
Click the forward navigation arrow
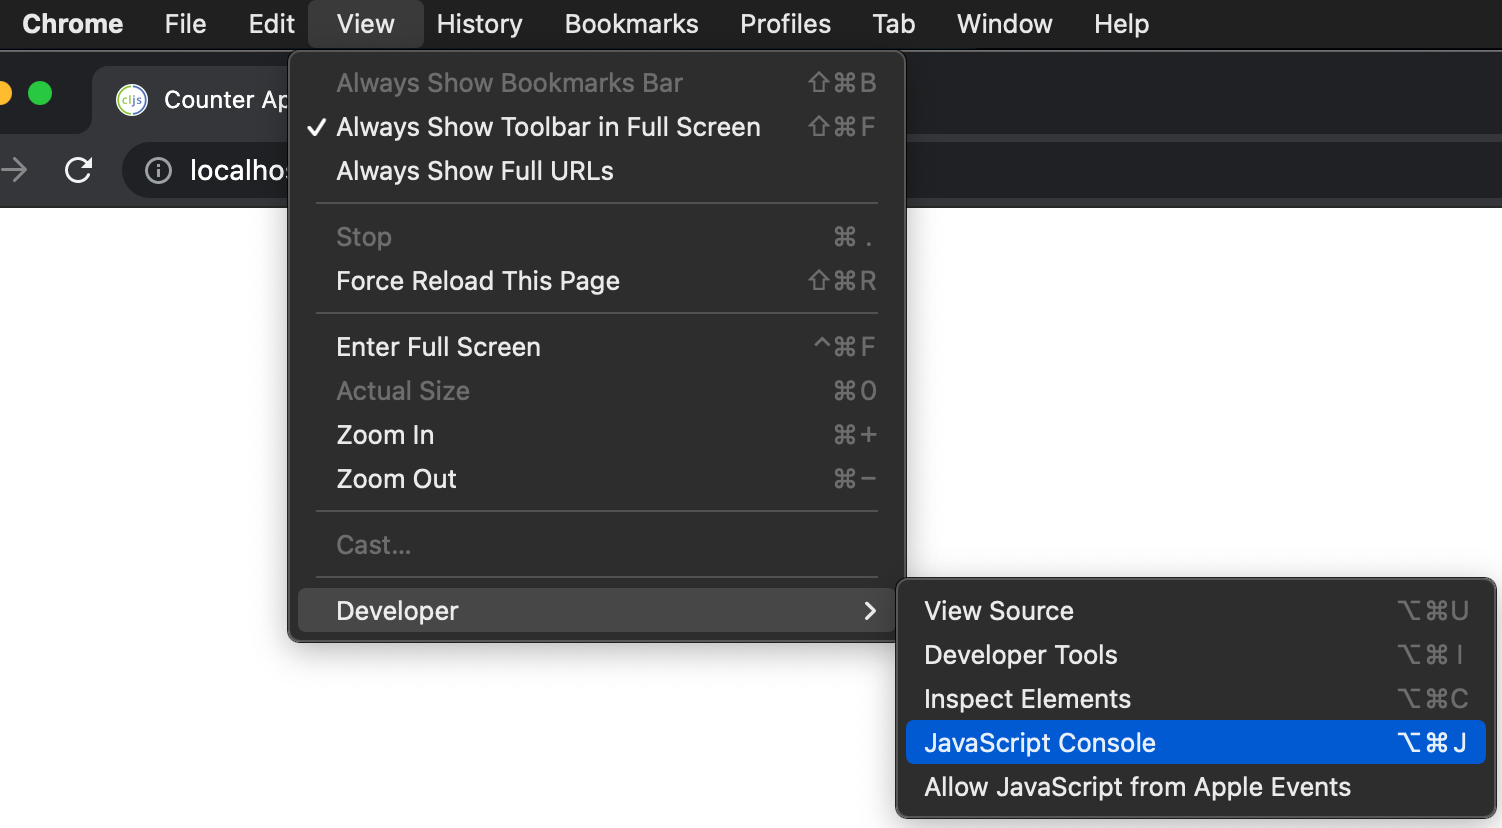(x=14, y=170)
